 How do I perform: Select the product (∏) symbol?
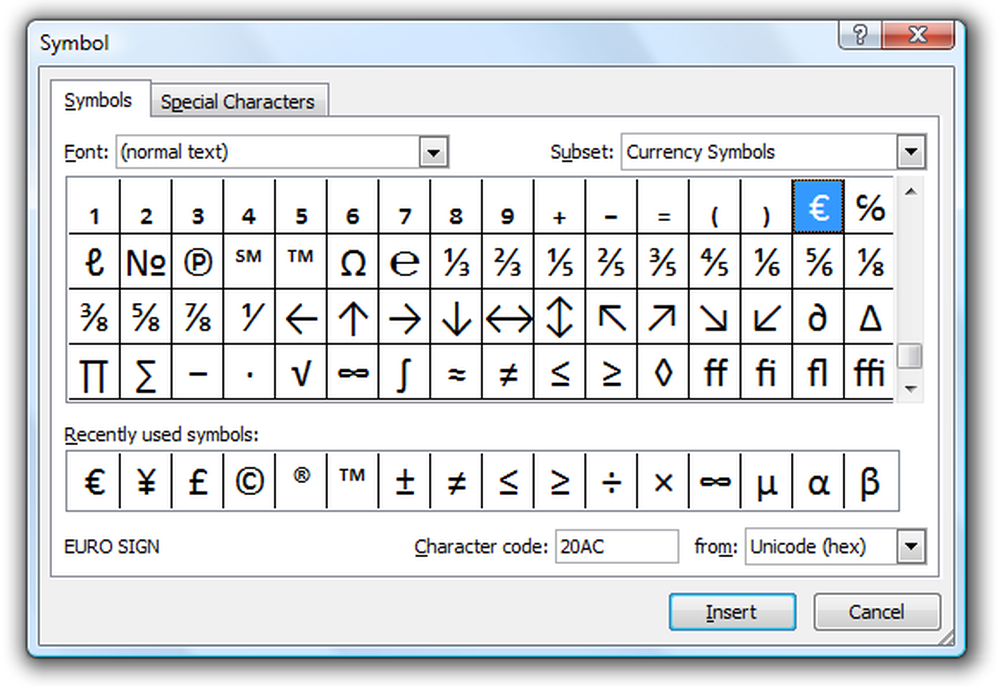pyautogui.click(x=94, y=372)
